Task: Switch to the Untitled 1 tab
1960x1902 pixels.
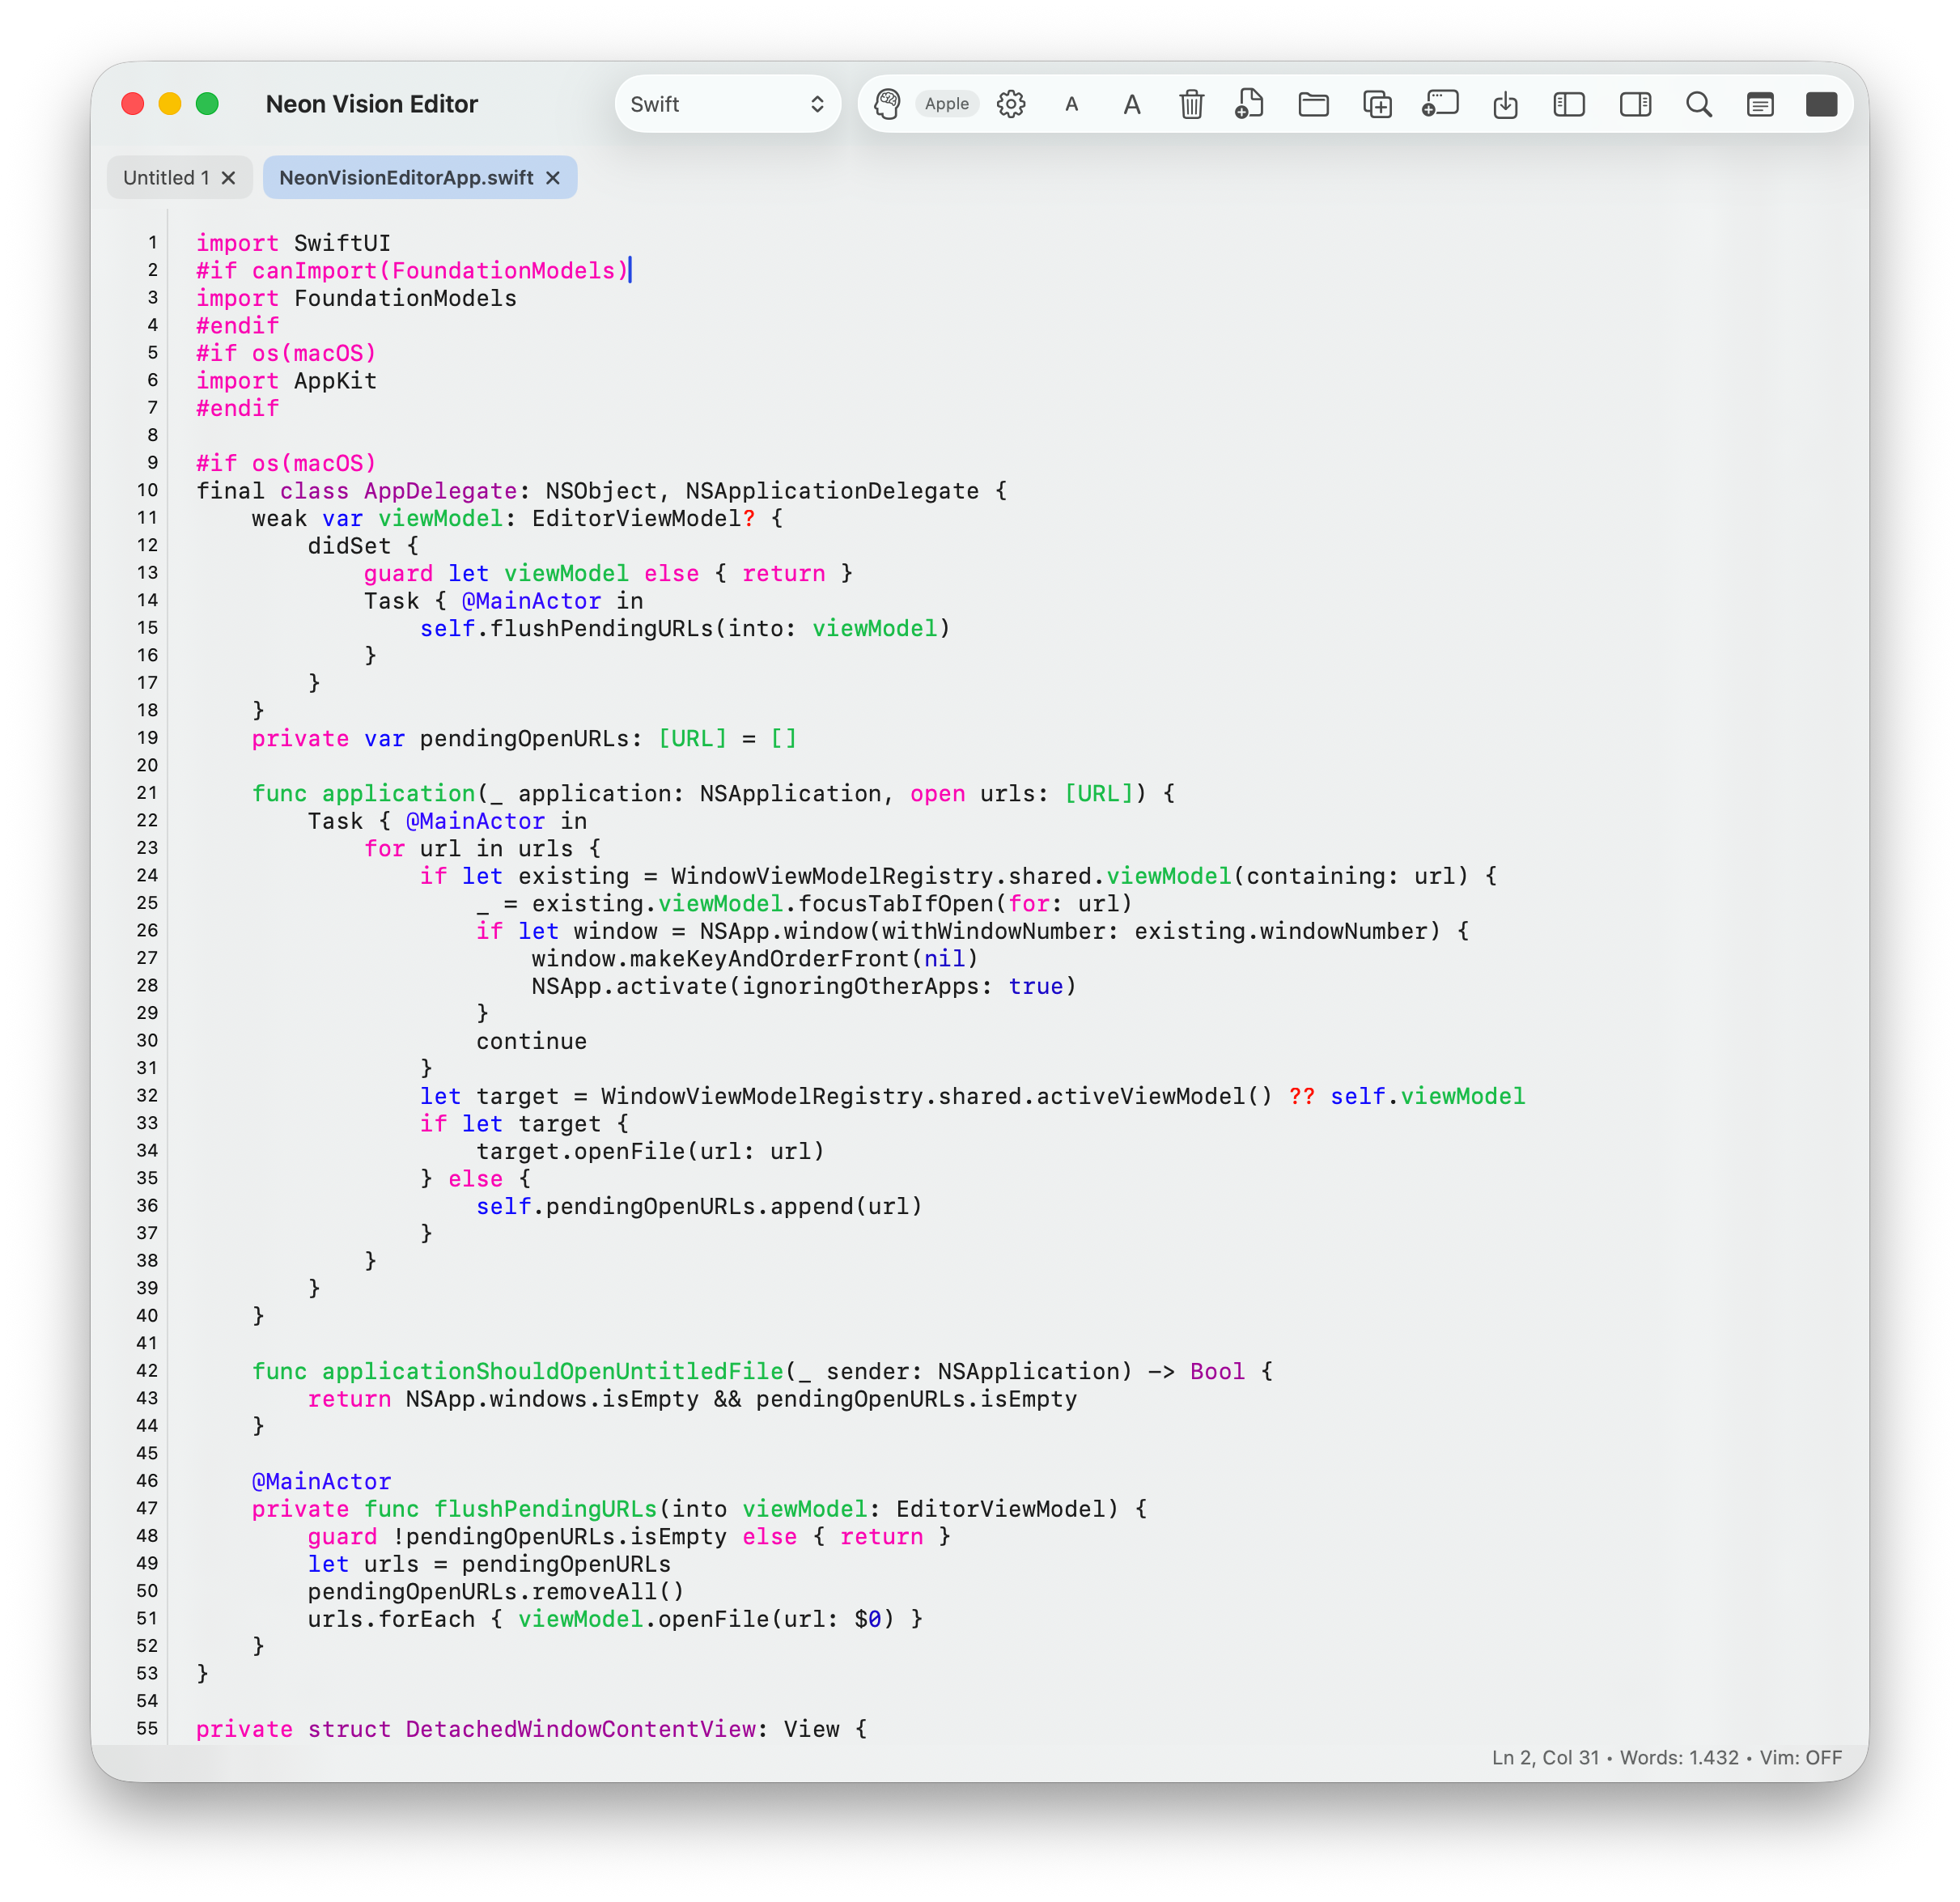Action: coord(167,177)
